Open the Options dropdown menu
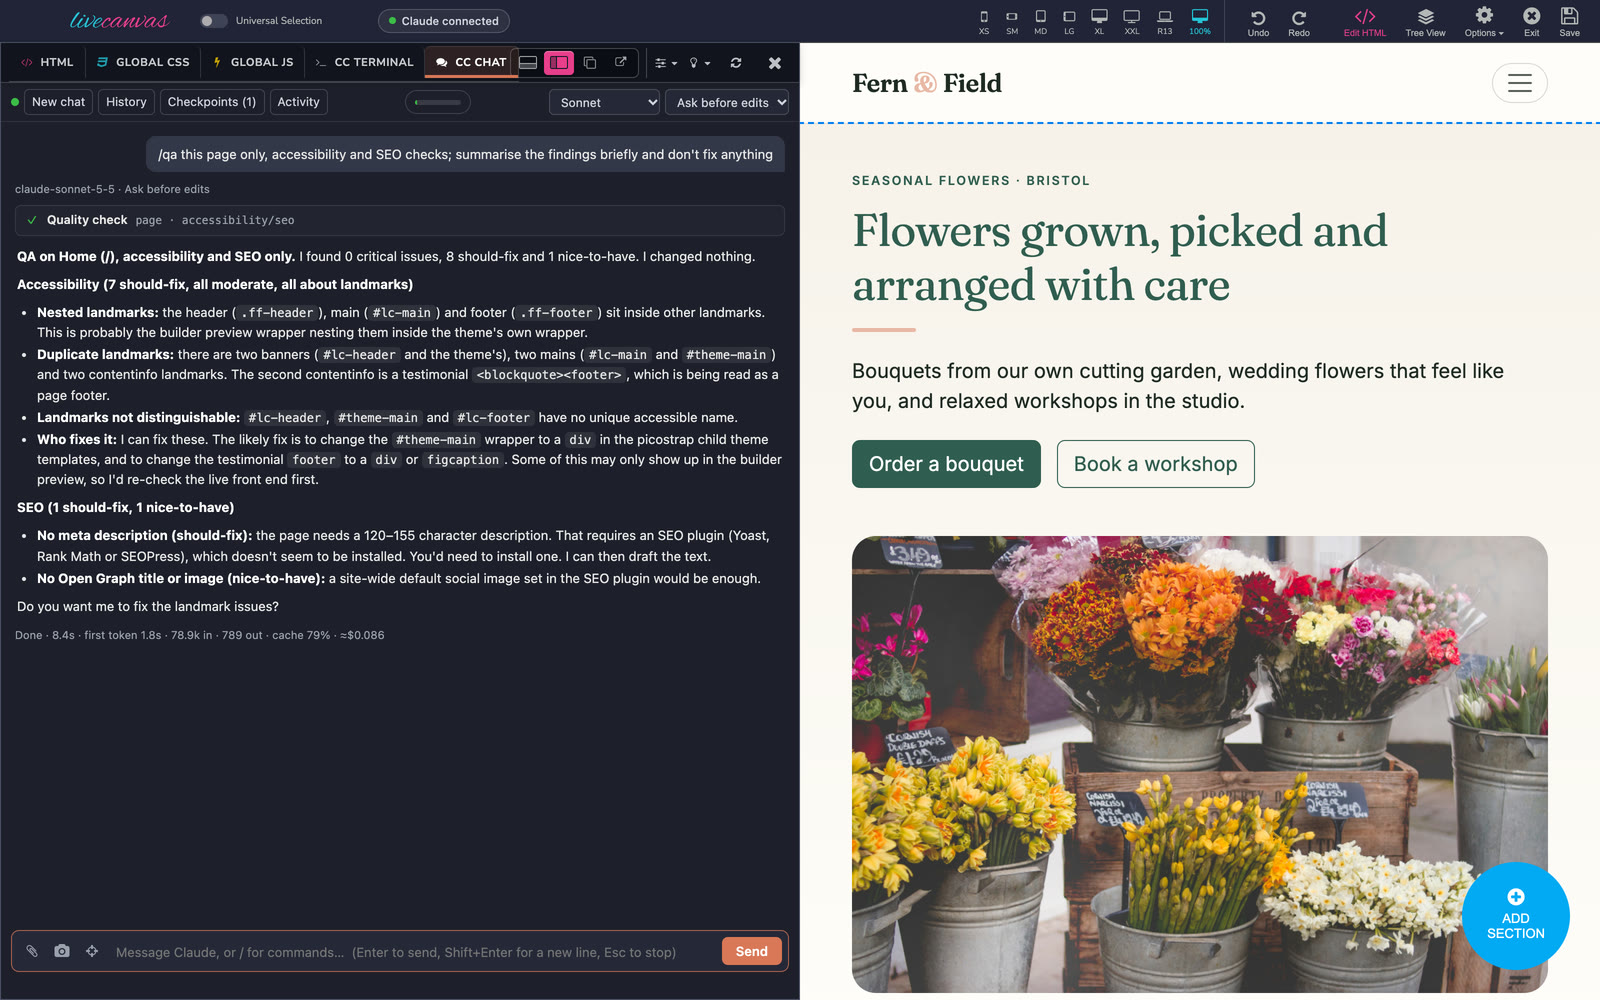 point(1484,22)
